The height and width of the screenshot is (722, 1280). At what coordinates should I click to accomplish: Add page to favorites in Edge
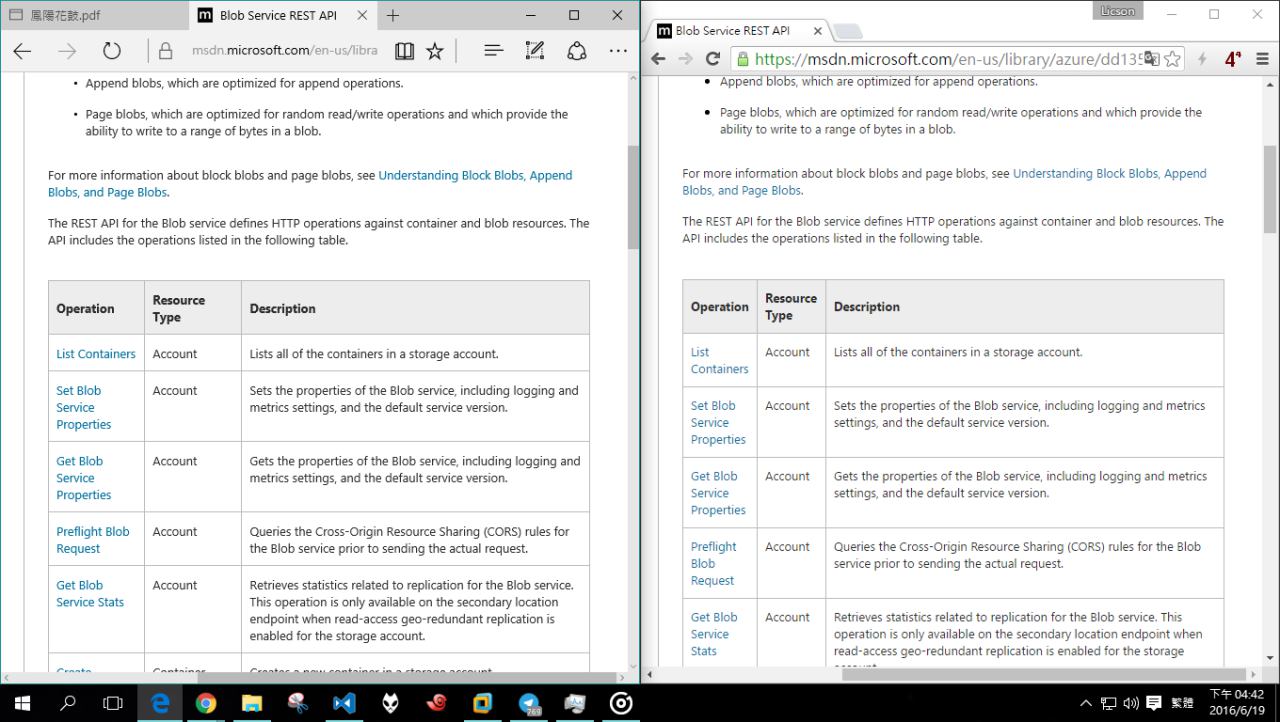click(x=435, y=51)
